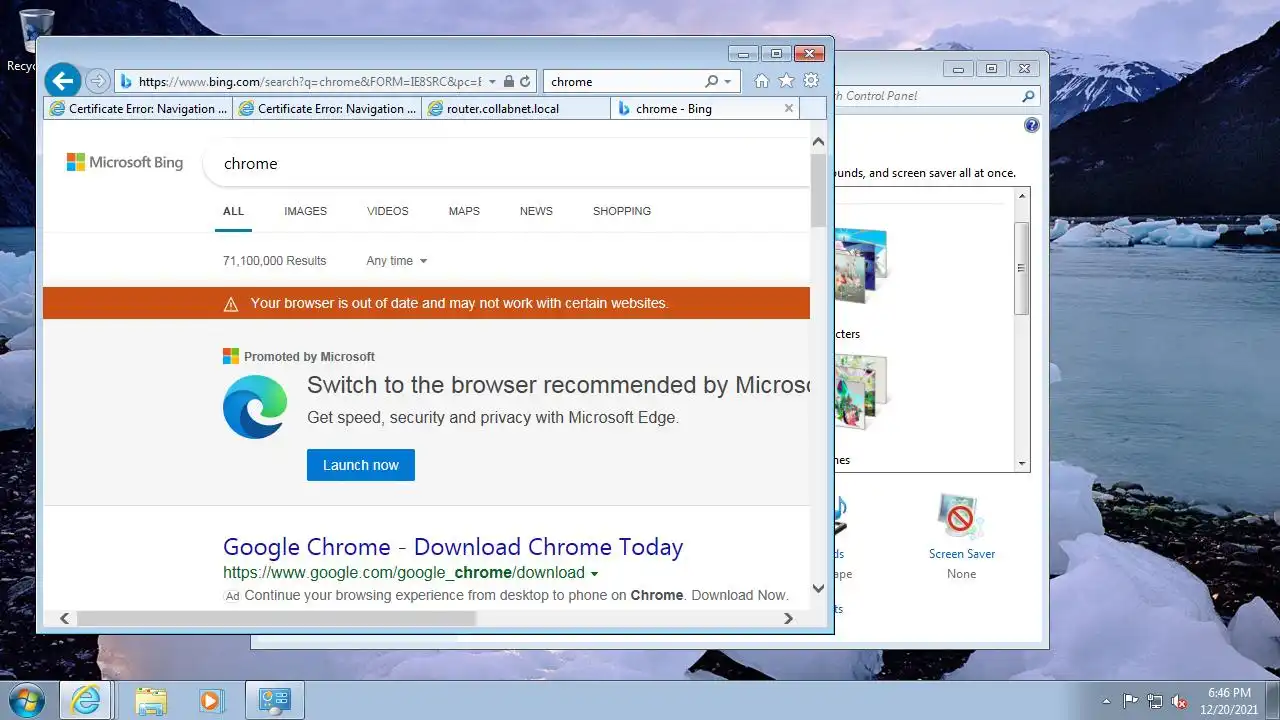The height and width of the screenshot is (720, 1280).
Task: Switch to NEWS results
Action: 536,211
